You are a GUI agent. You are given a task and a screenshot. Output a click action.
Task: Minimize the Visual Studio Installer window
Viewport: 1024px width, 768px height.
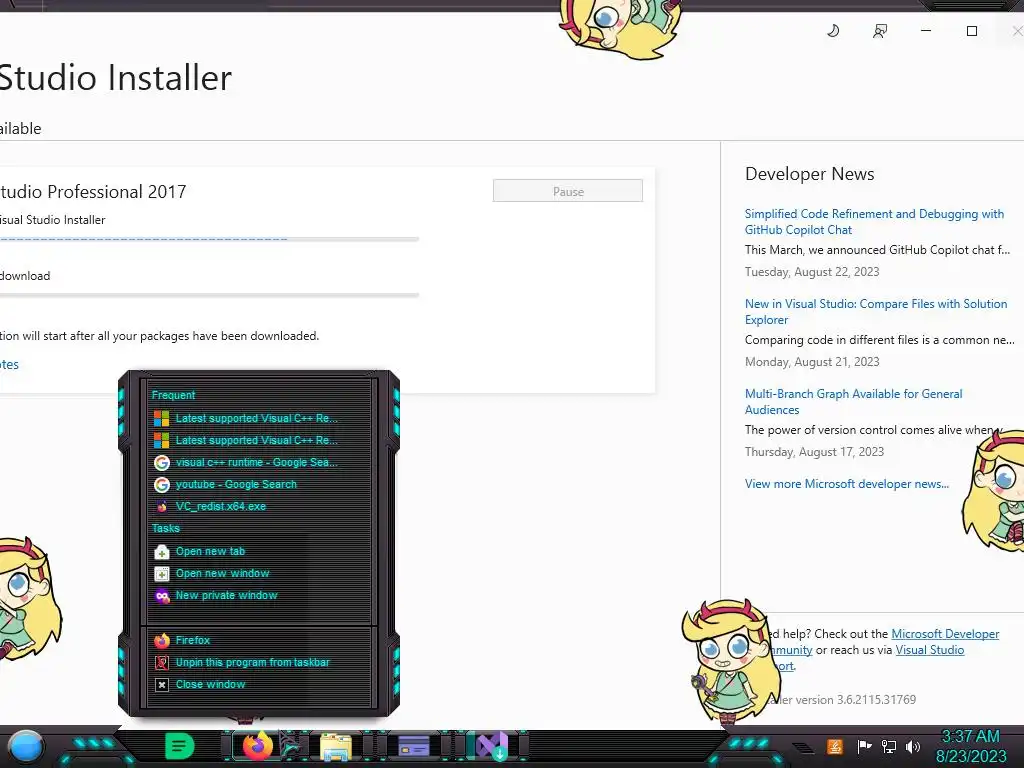pyautogui.click(x=925, y=31)
